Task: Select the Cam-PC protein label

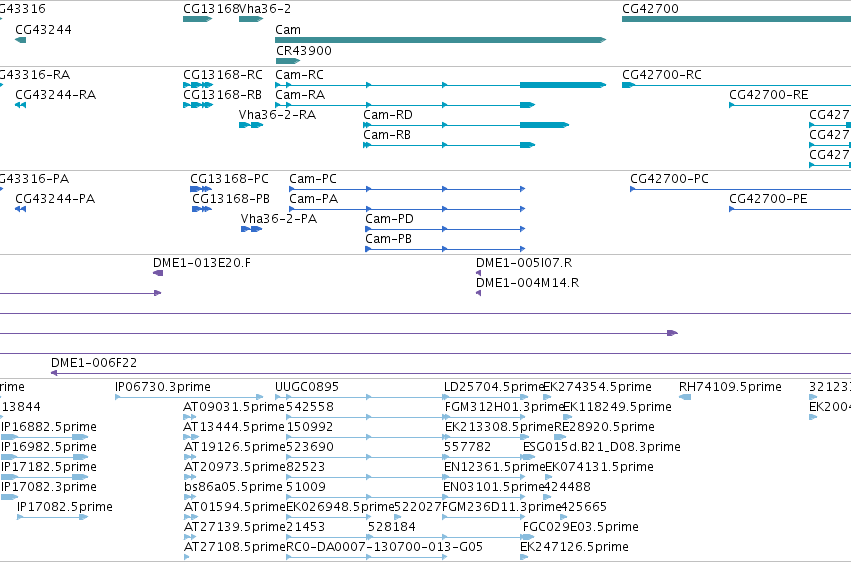Action: (313, 179)
